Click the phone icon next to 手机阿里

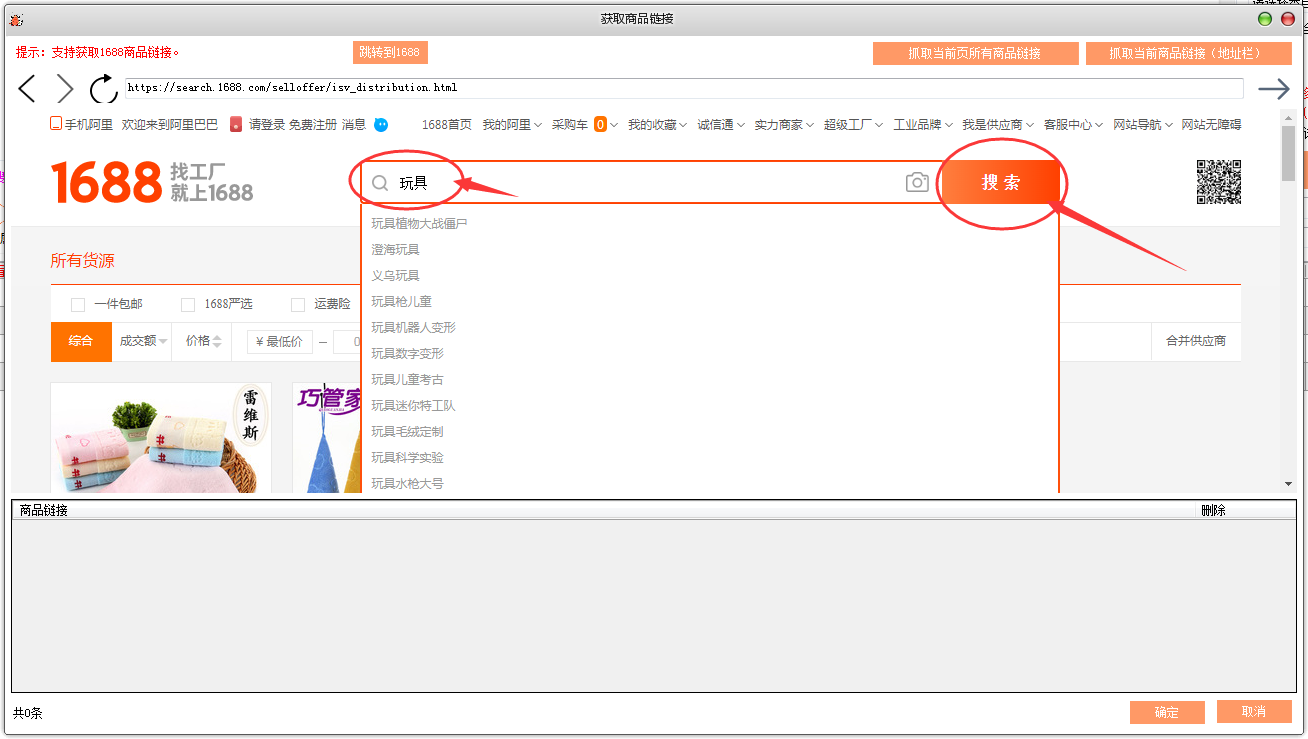(x=56, y=125)
